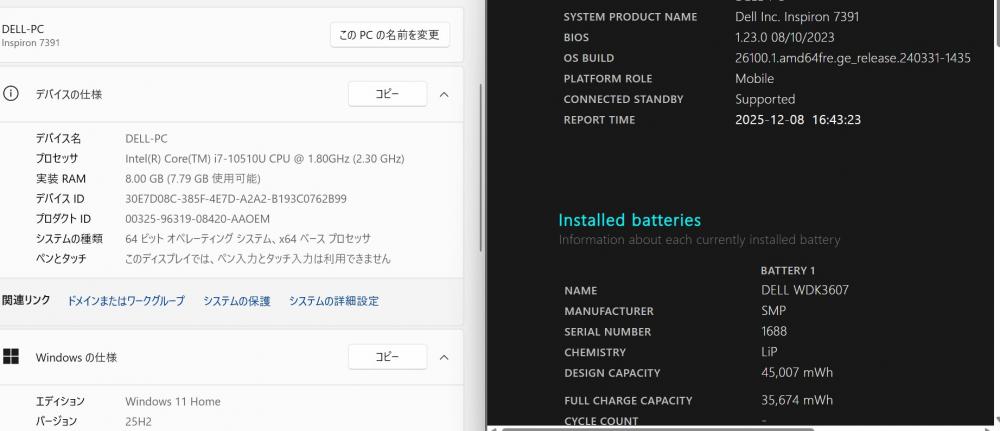Select the 64-bit system type value
This screenshot has height=431, width=1000.
(x=248, y=239)
